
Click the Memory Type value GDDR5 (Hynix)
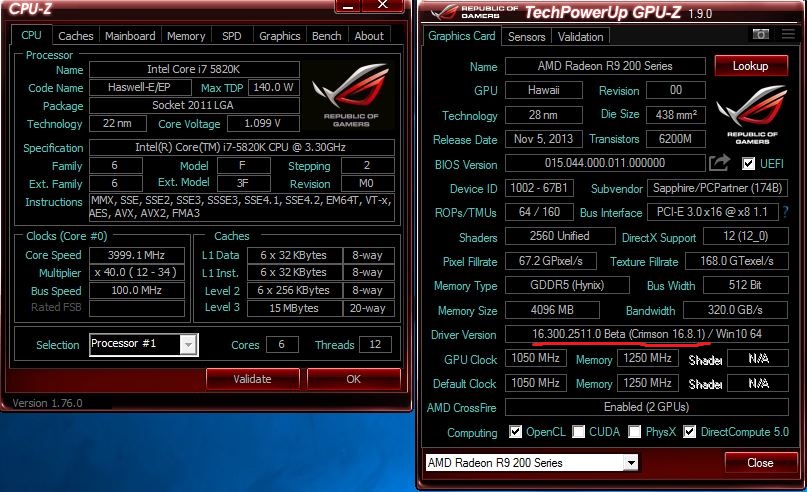[567, 285]
